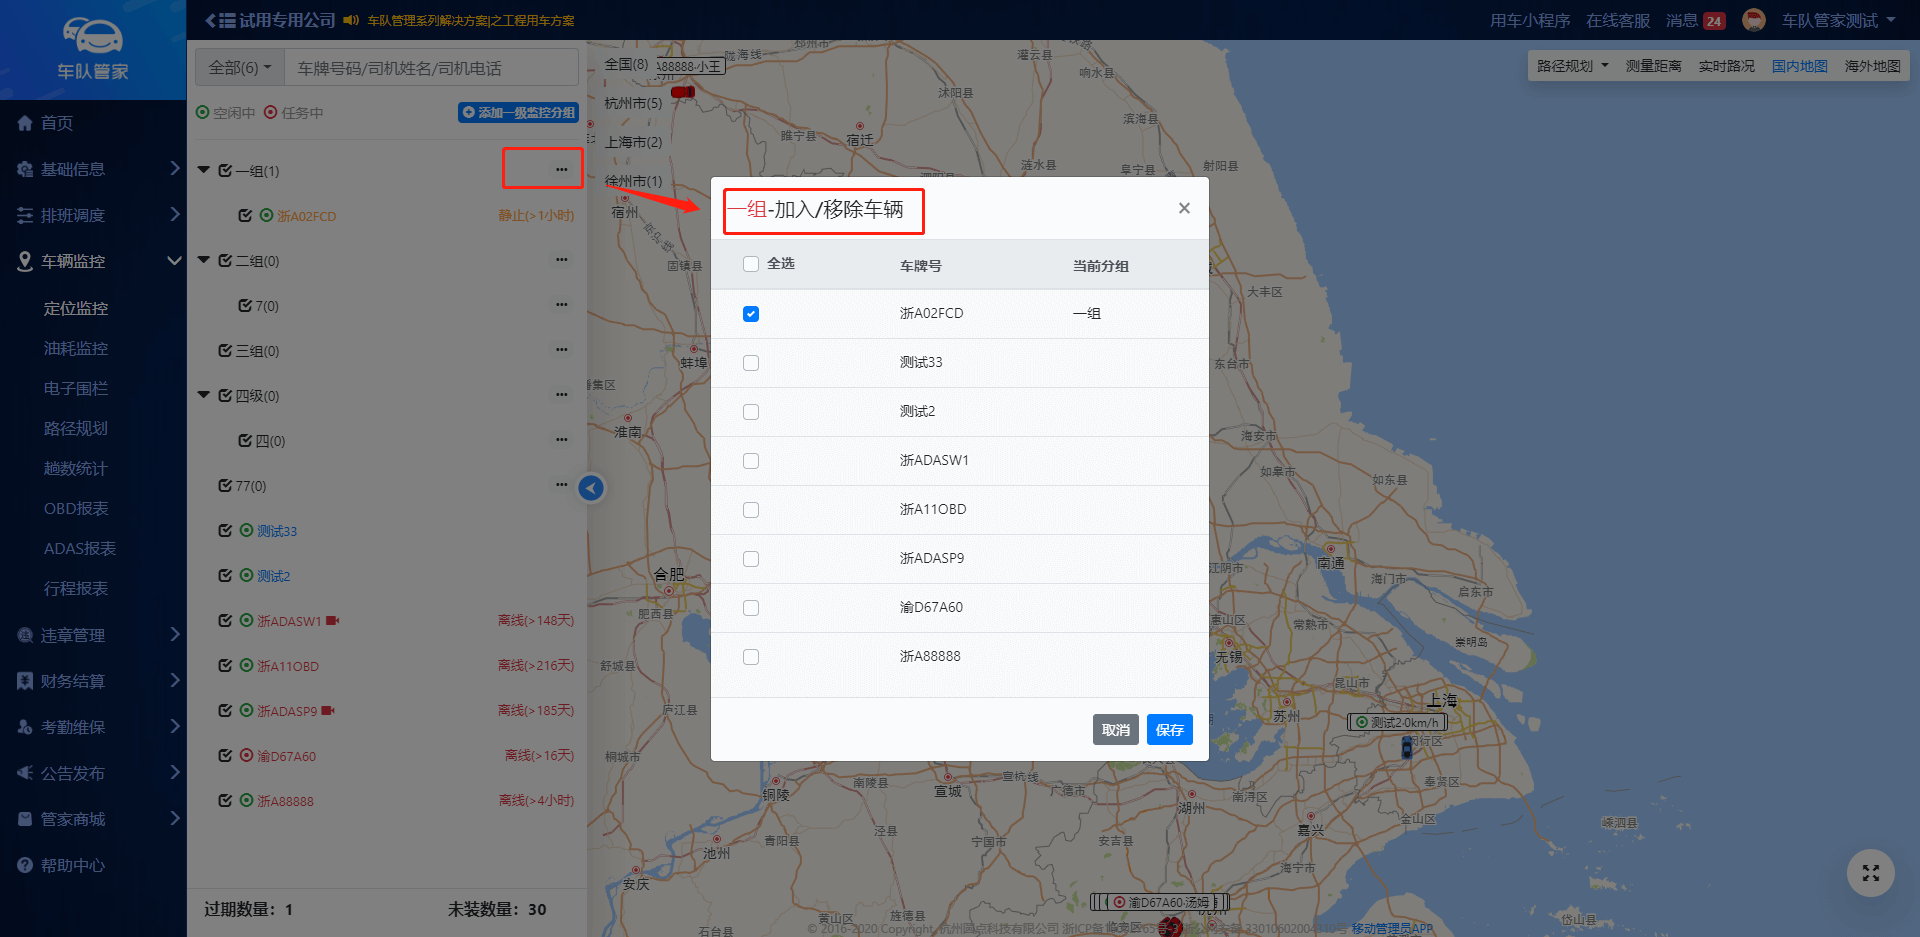
Task: Click the user avatar in header
Action: pyautogui.click(x=1753, y=20)
